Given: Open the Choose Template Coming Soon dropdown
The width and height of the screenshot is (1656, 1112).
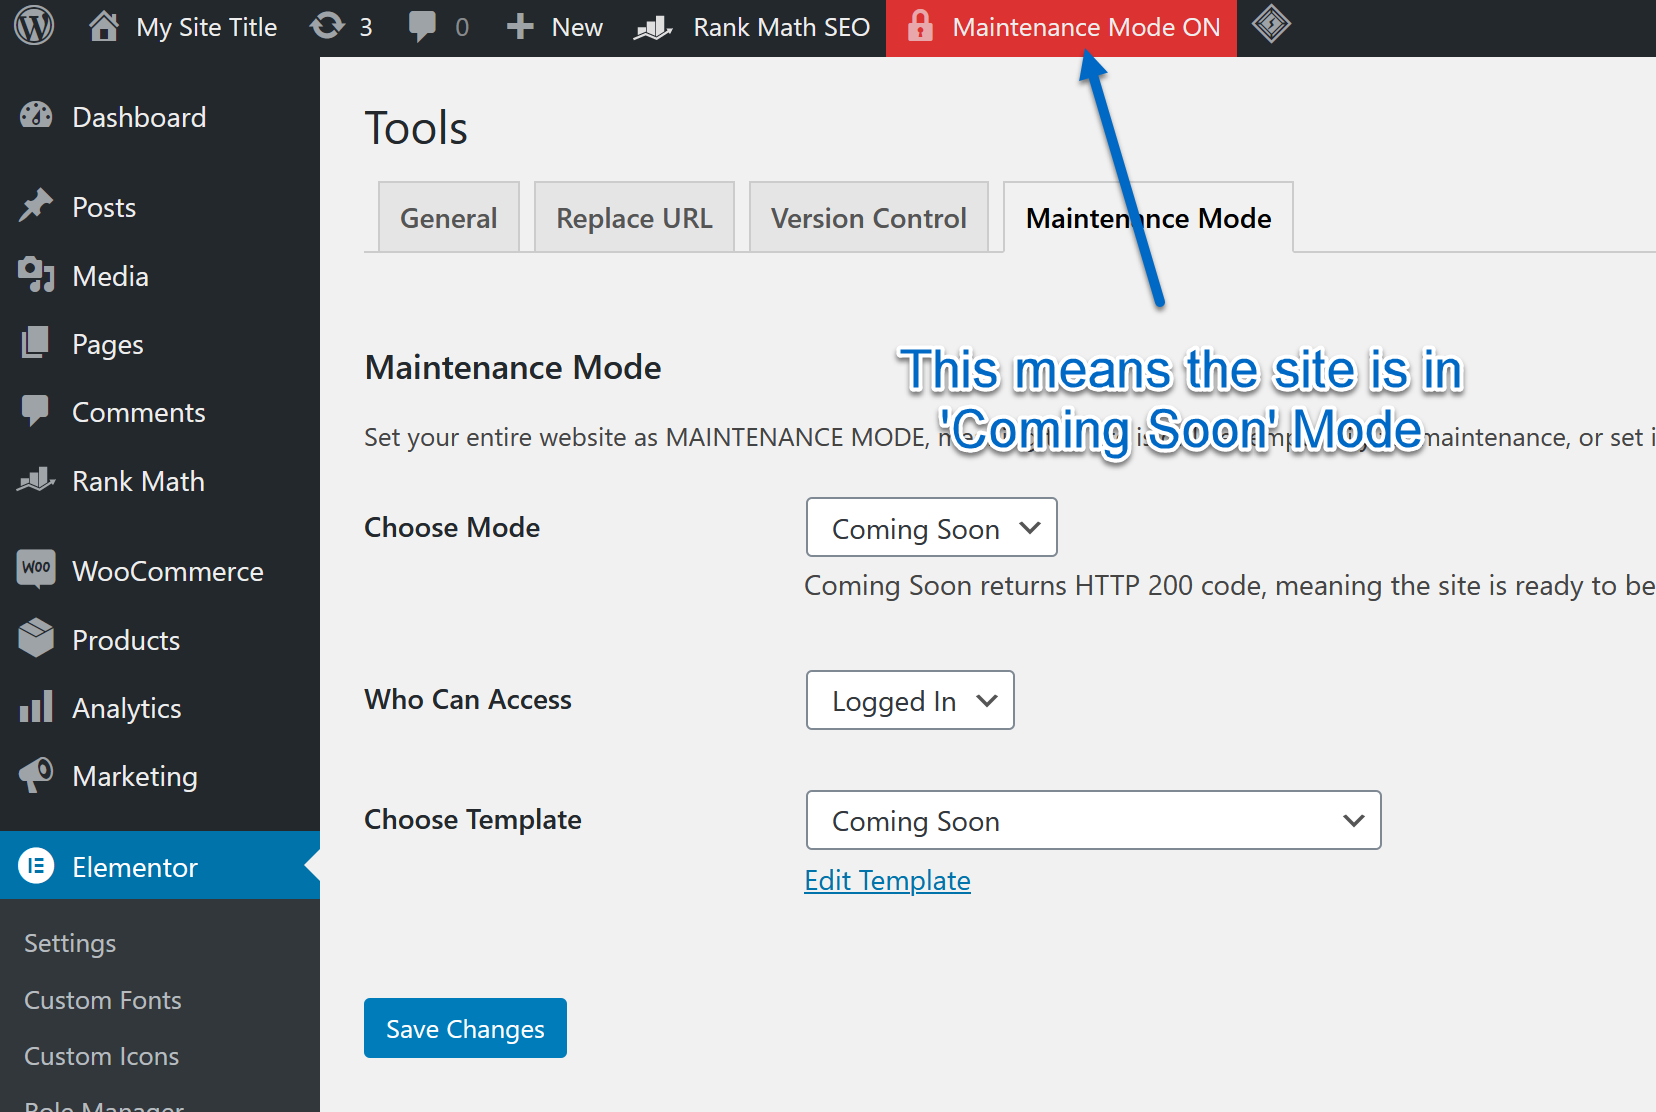Looking at the screenshot, I should pyautogui.click(x=1093, y=820).
